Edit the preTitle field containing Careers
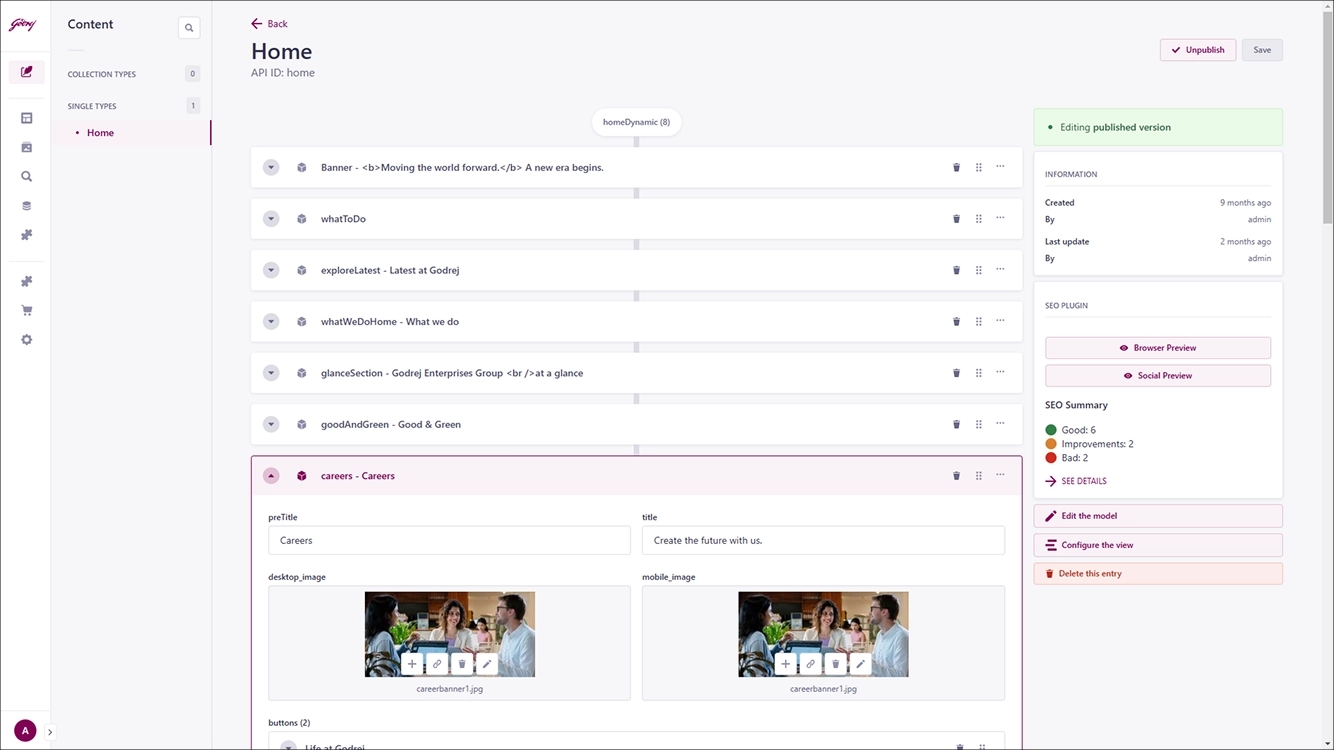 coord(449,539)
